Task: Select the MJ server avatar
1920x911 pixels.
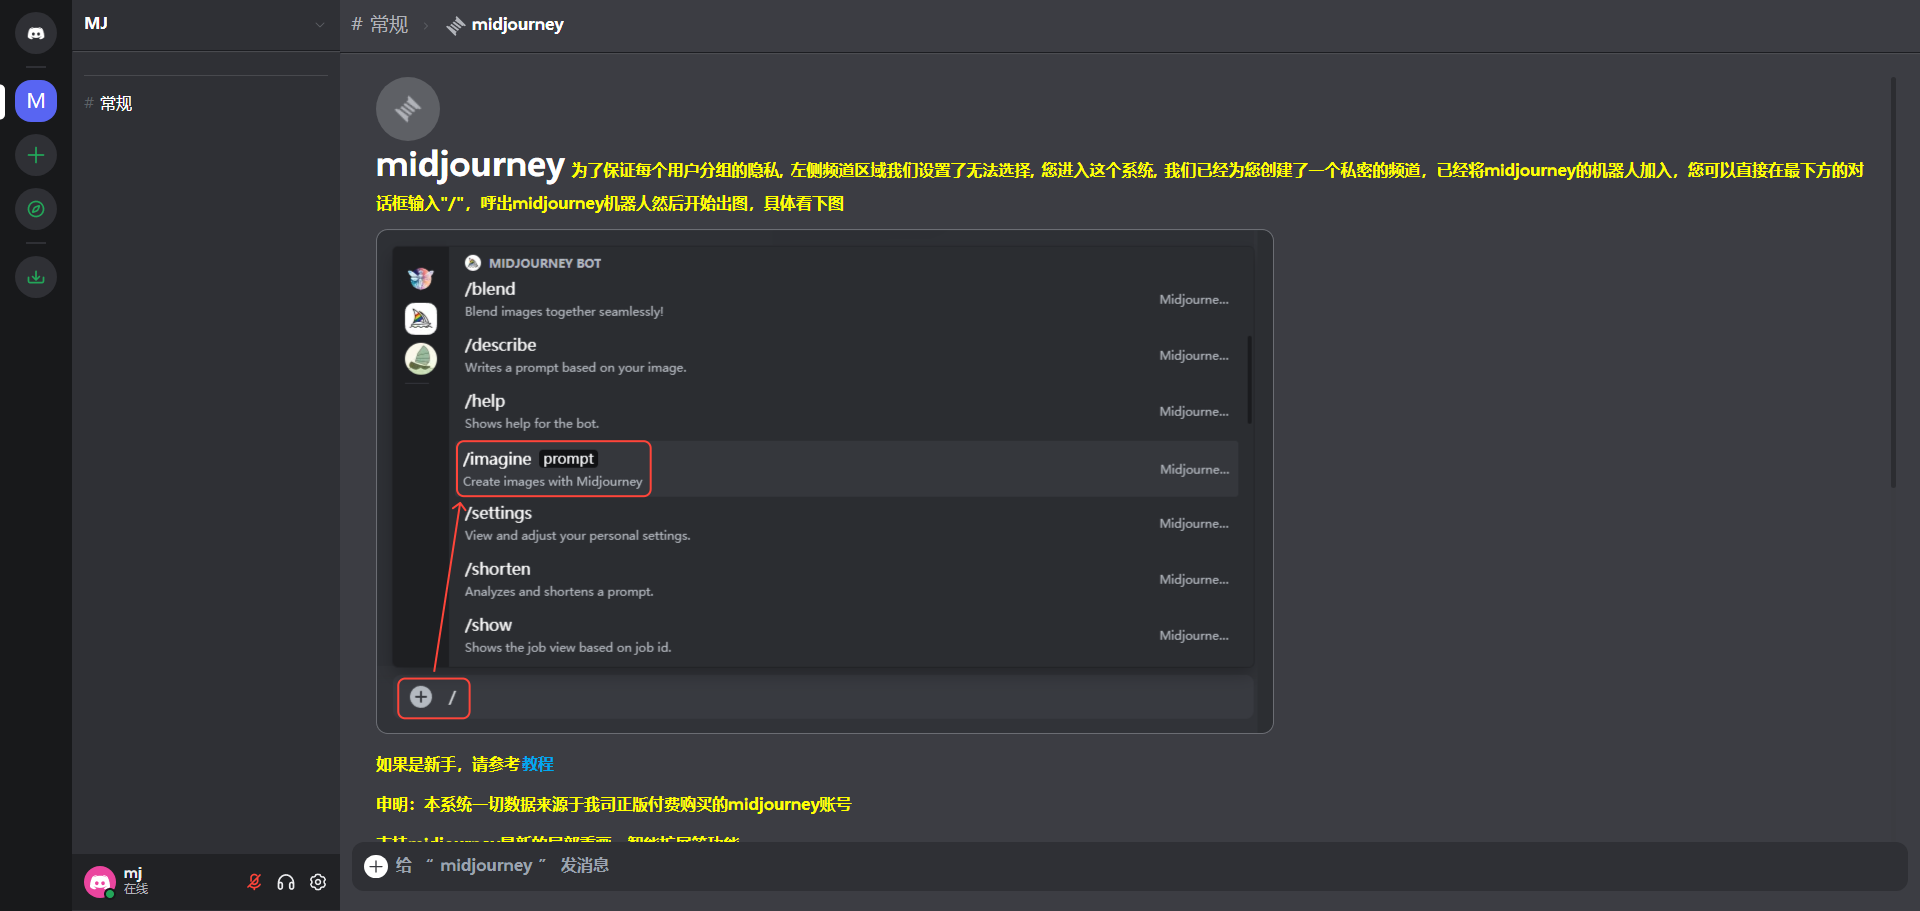Action: pos(36,101)
